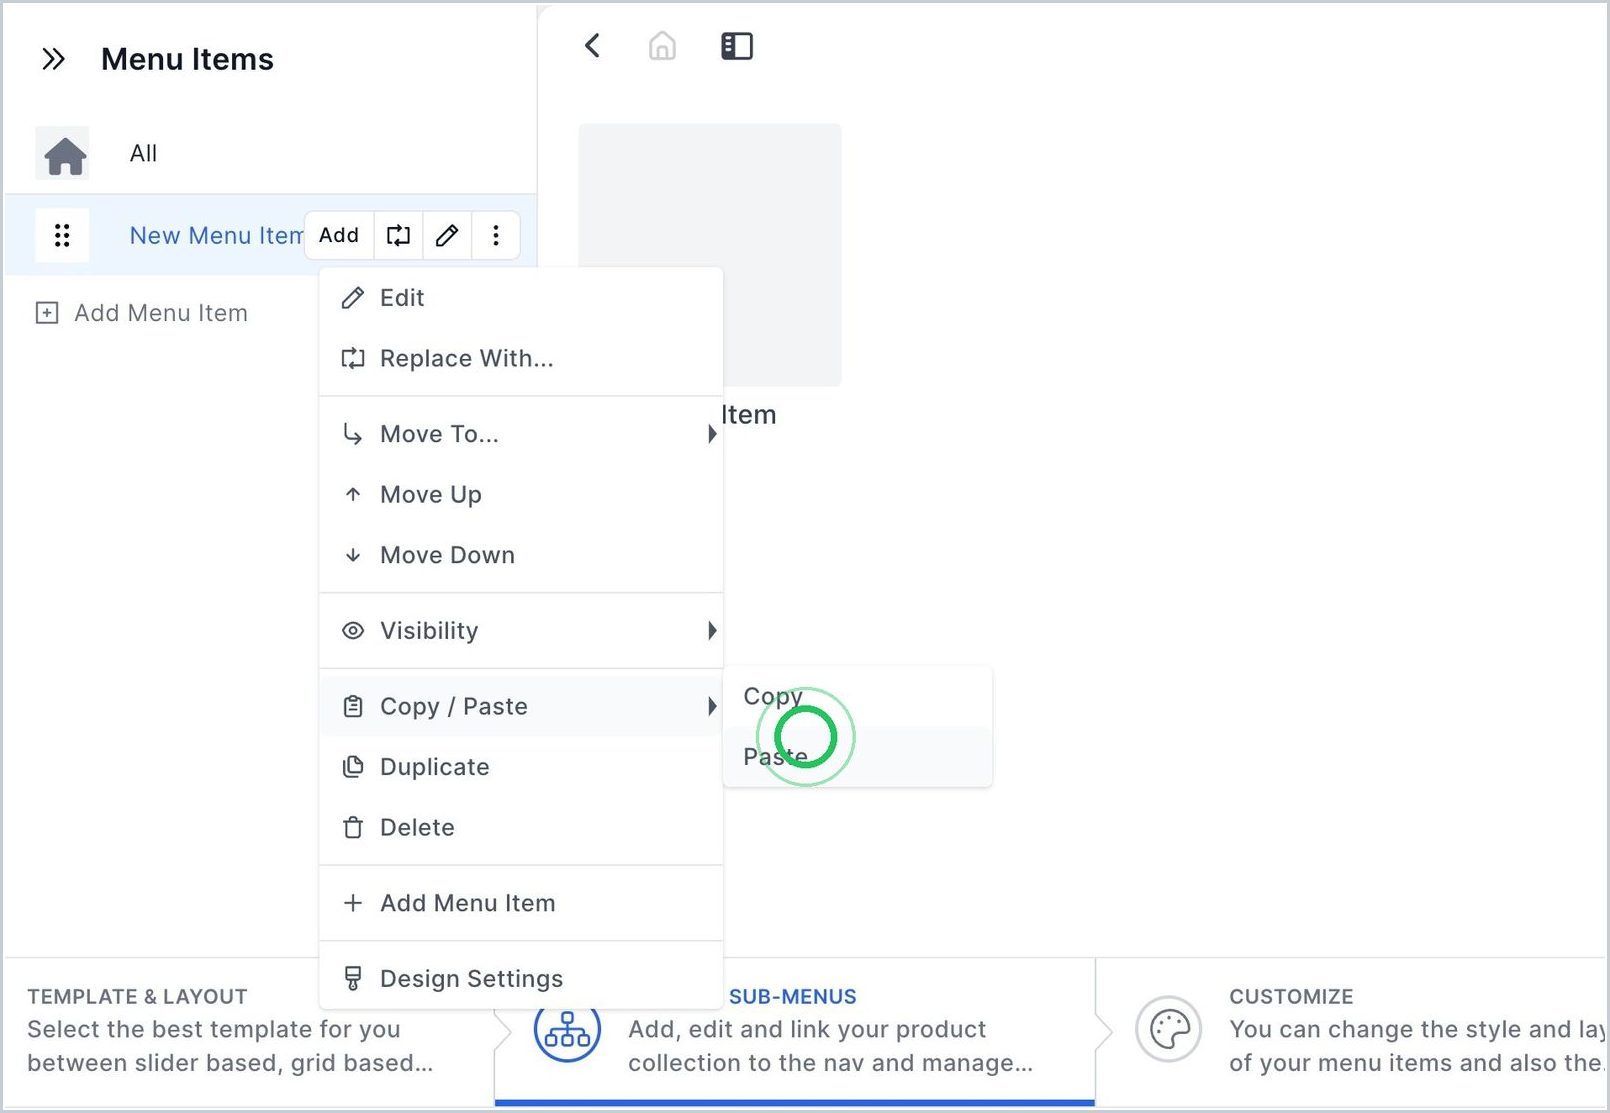The width and height of the screenshot is (1610, 1113).
Task: Click the Customize palette icon
Action: point(1169,1029)
